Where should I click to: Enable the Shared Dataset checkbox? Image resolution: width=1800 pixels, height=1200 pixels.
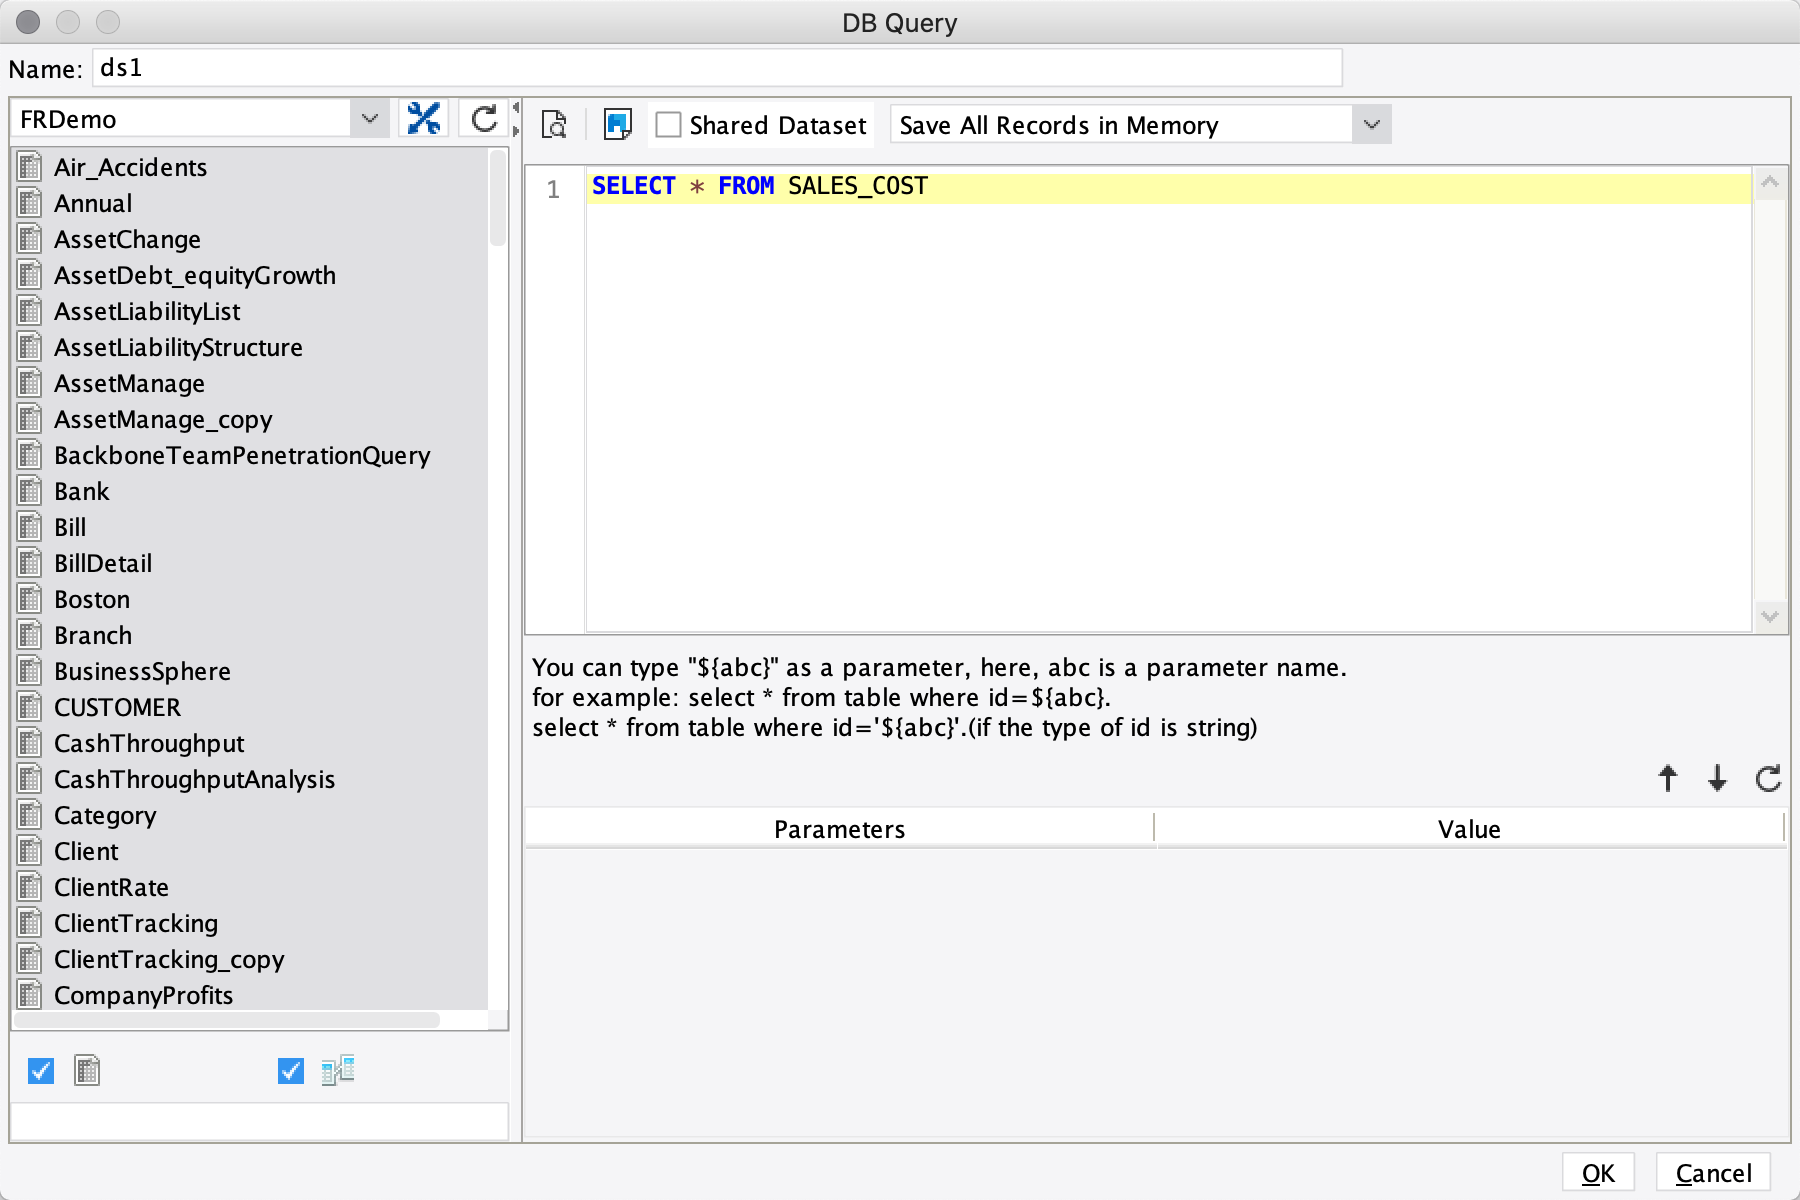tap(670, 124)
